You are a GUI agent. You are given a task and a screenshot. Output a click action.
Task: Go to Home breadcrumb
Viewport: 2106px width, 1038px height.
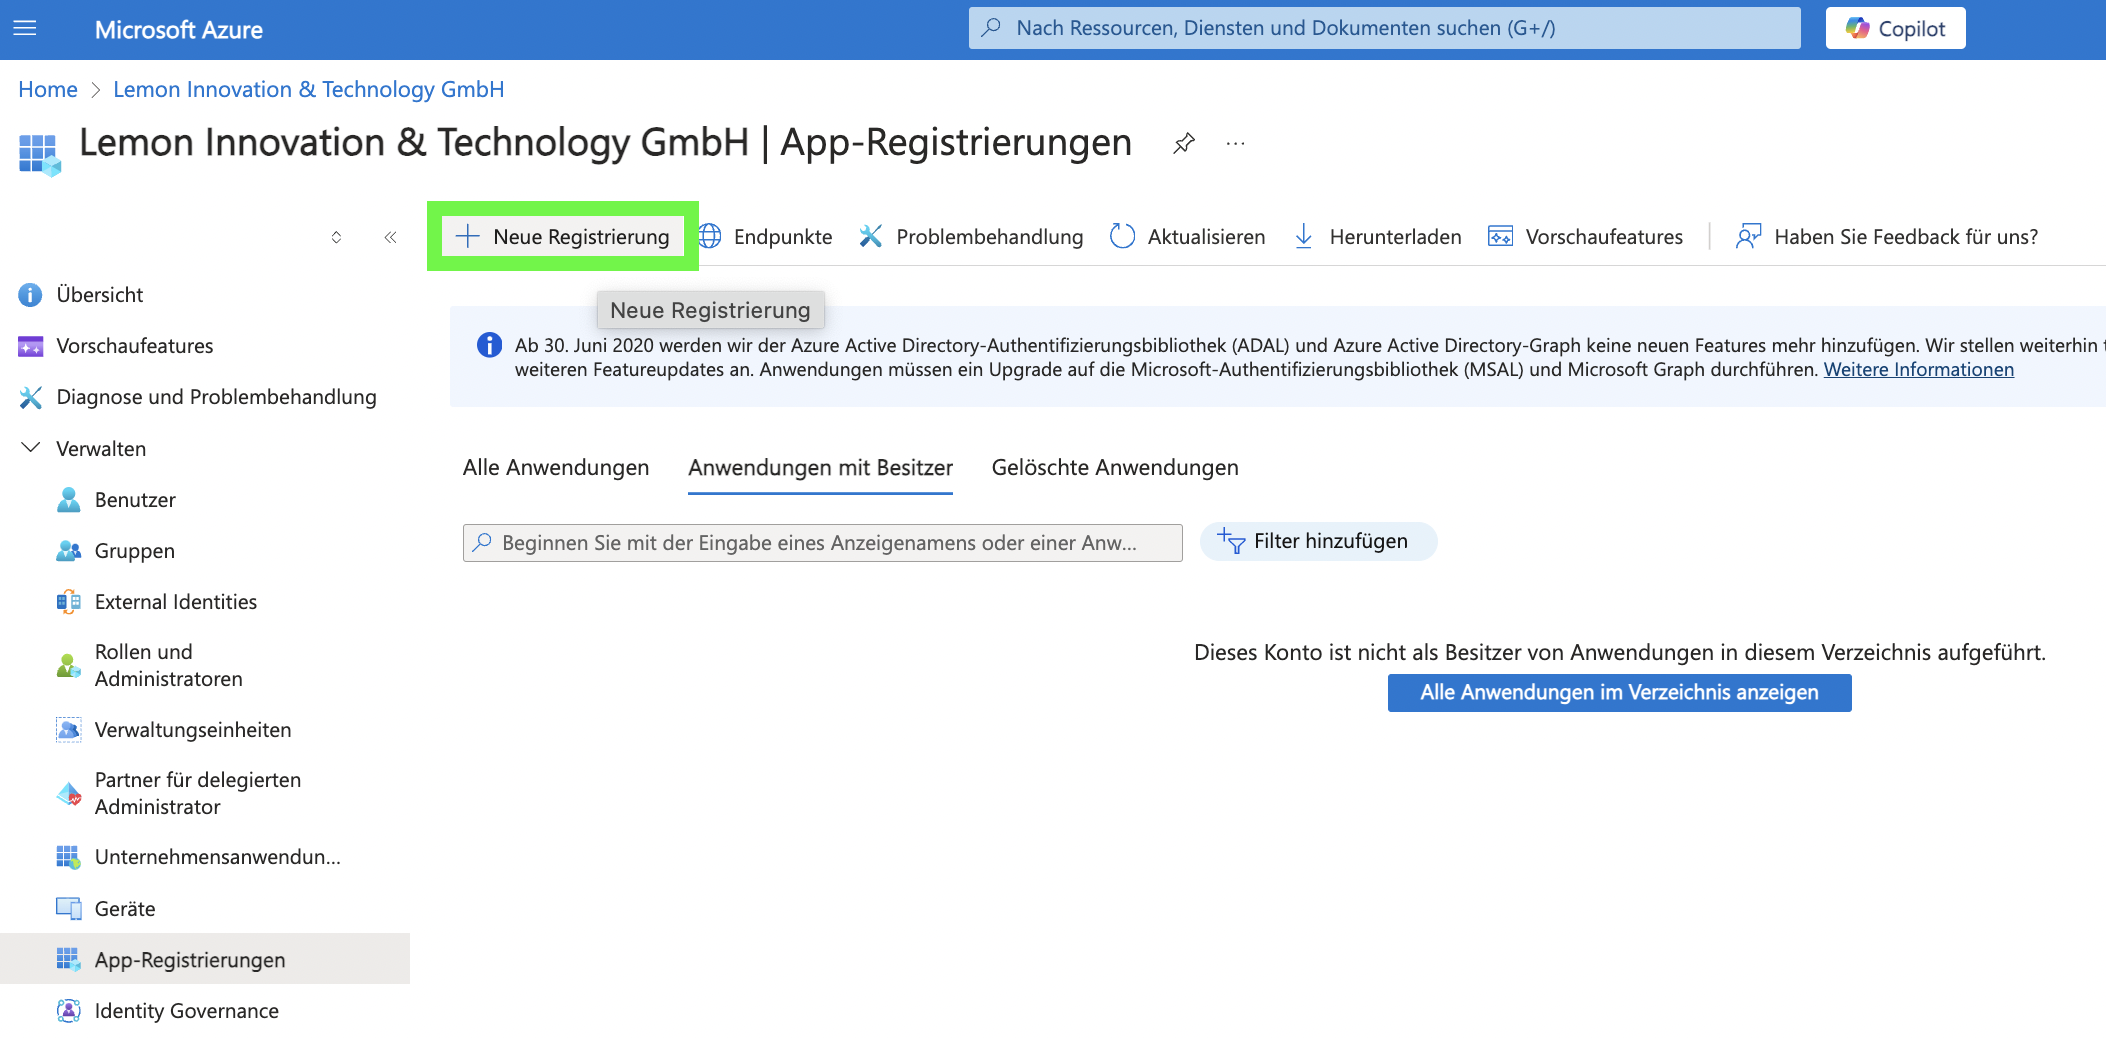pos(48,89)
